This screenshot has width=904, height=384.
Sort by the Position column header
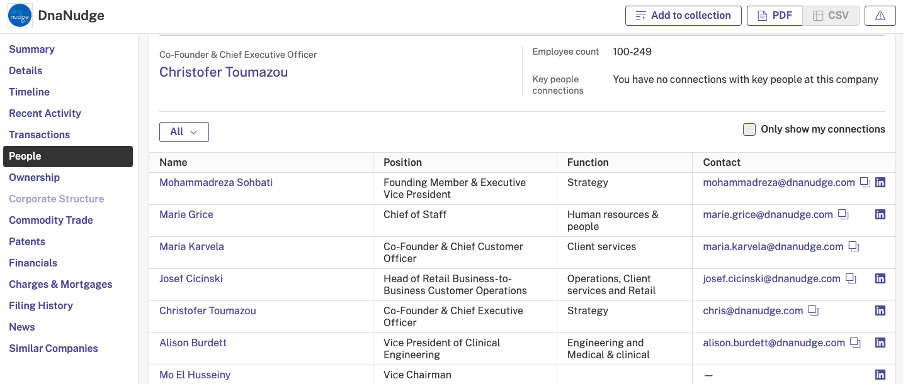402,163
